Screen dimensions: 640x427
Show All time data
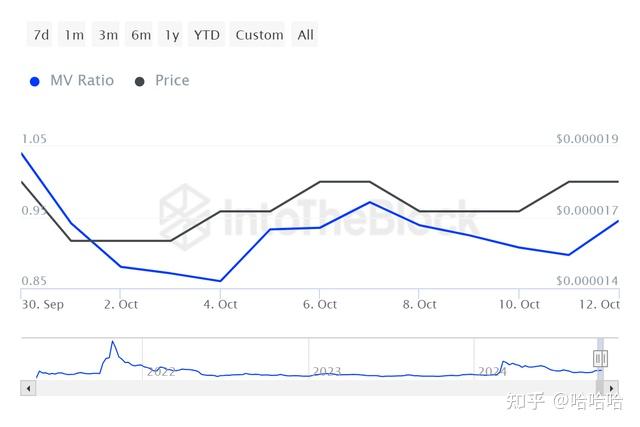pos(305,35)
